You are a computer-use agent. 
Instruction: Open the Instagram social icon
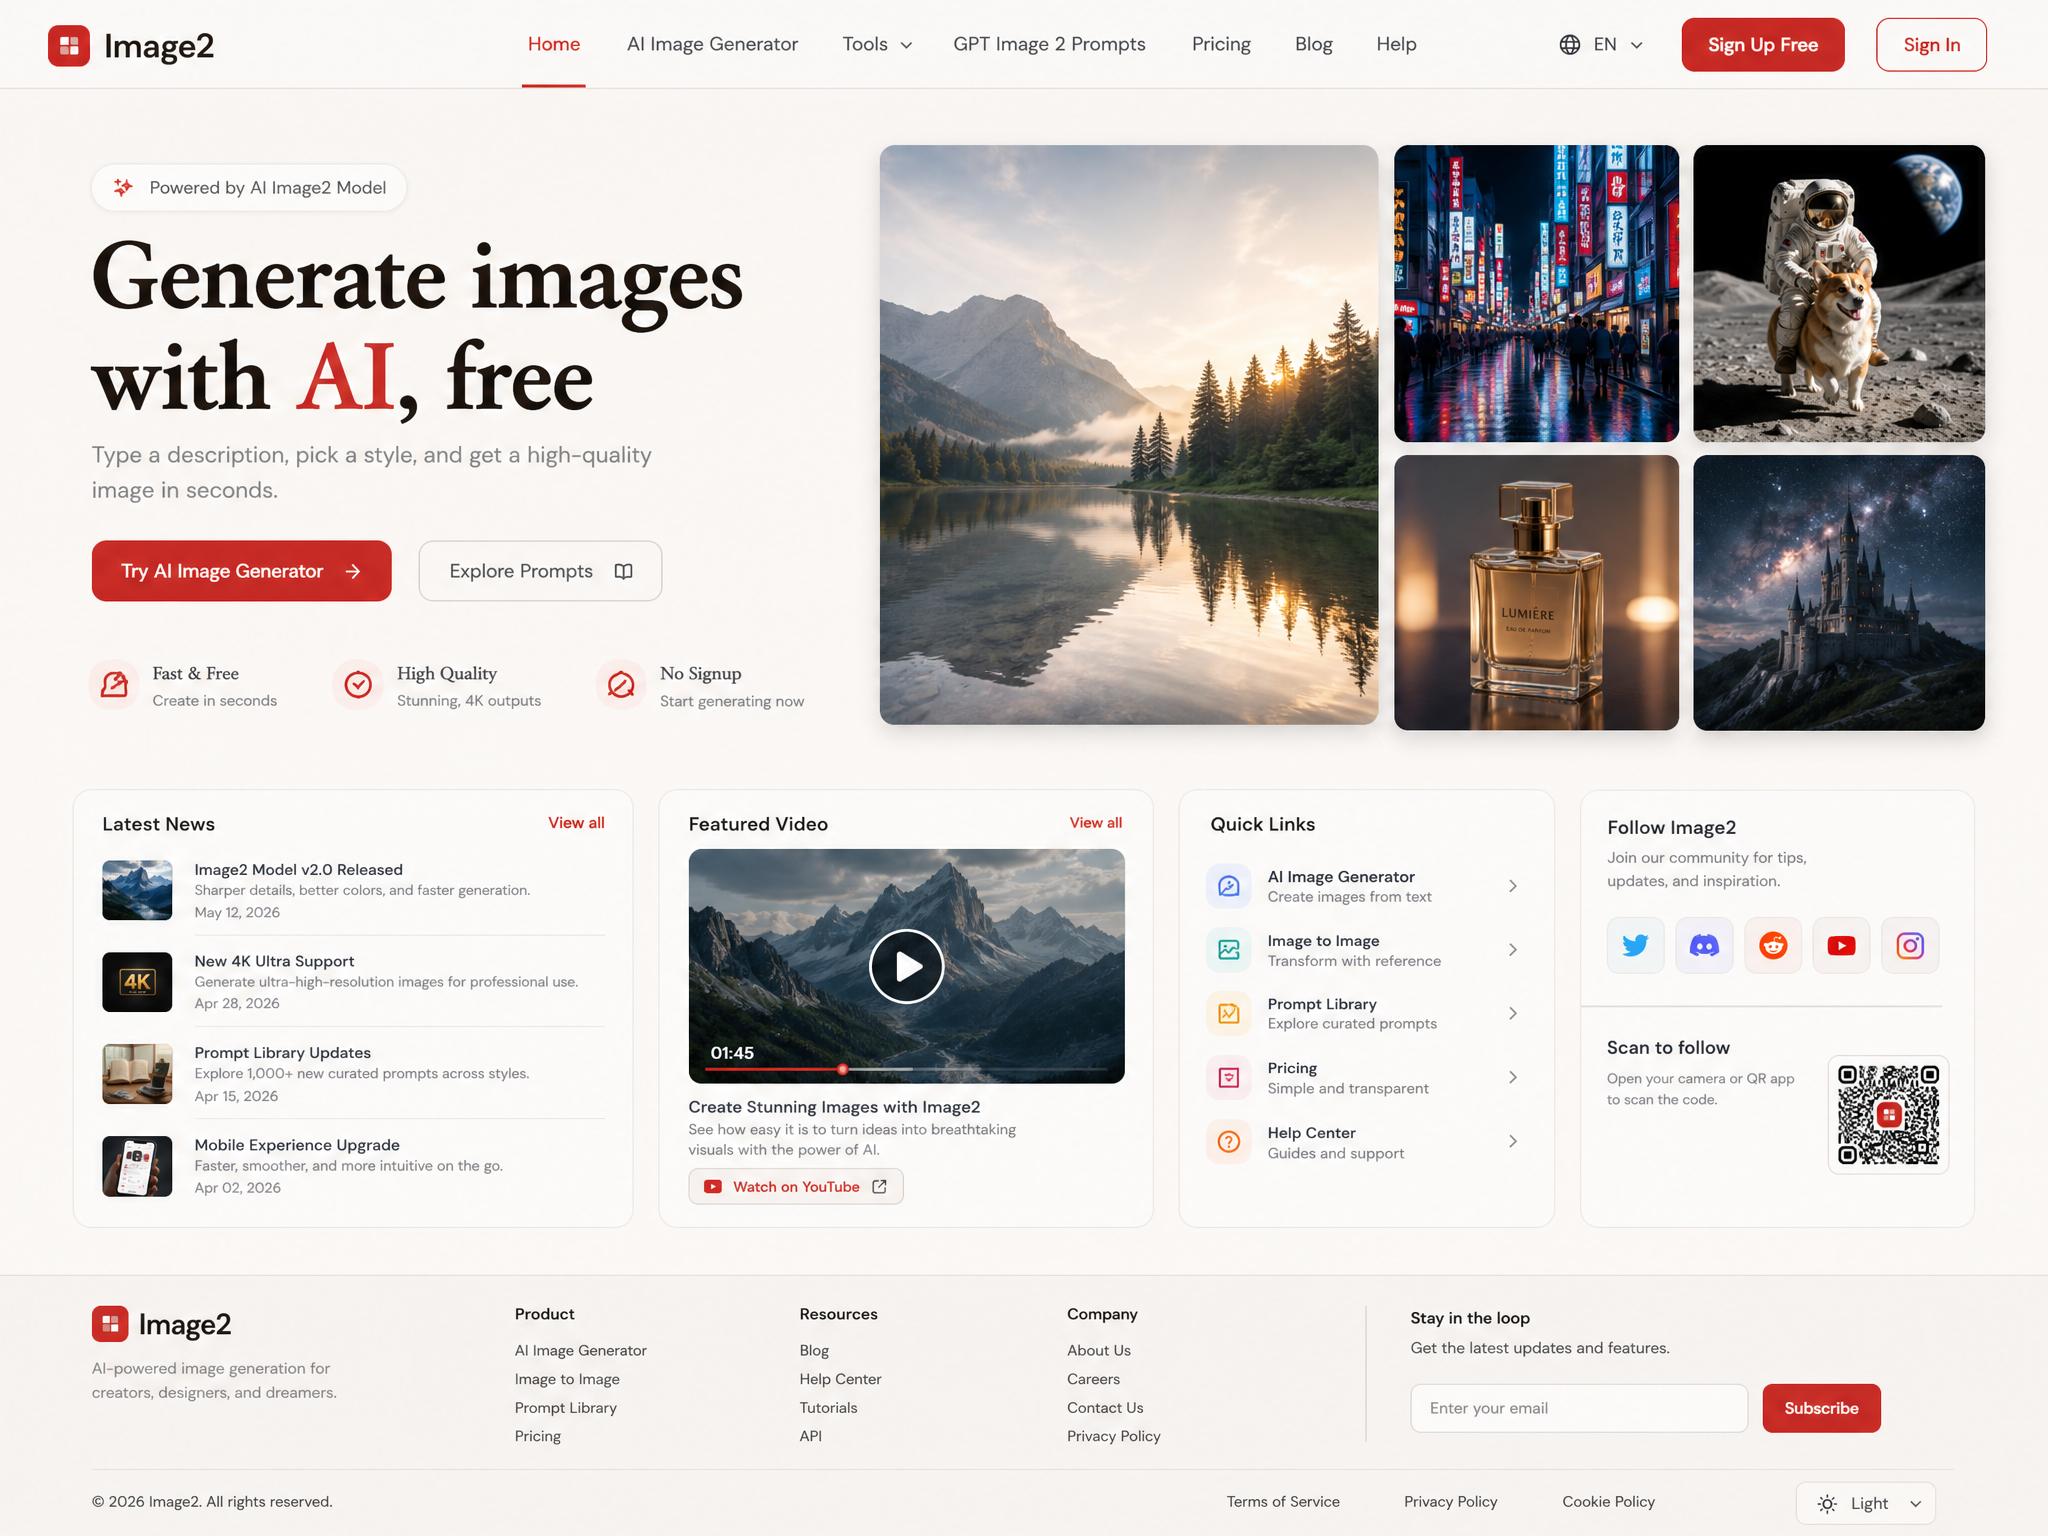(1910, 945)
